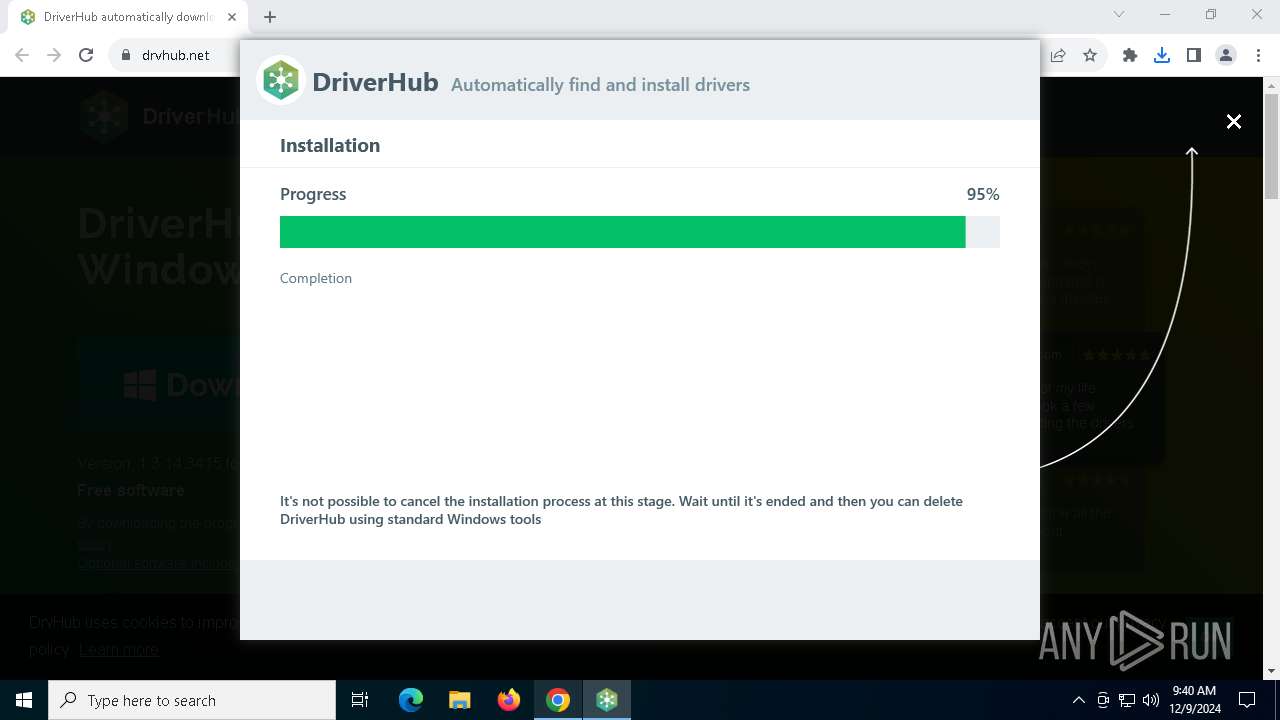Toggle the Chrome side panel

coord(1194,55)
